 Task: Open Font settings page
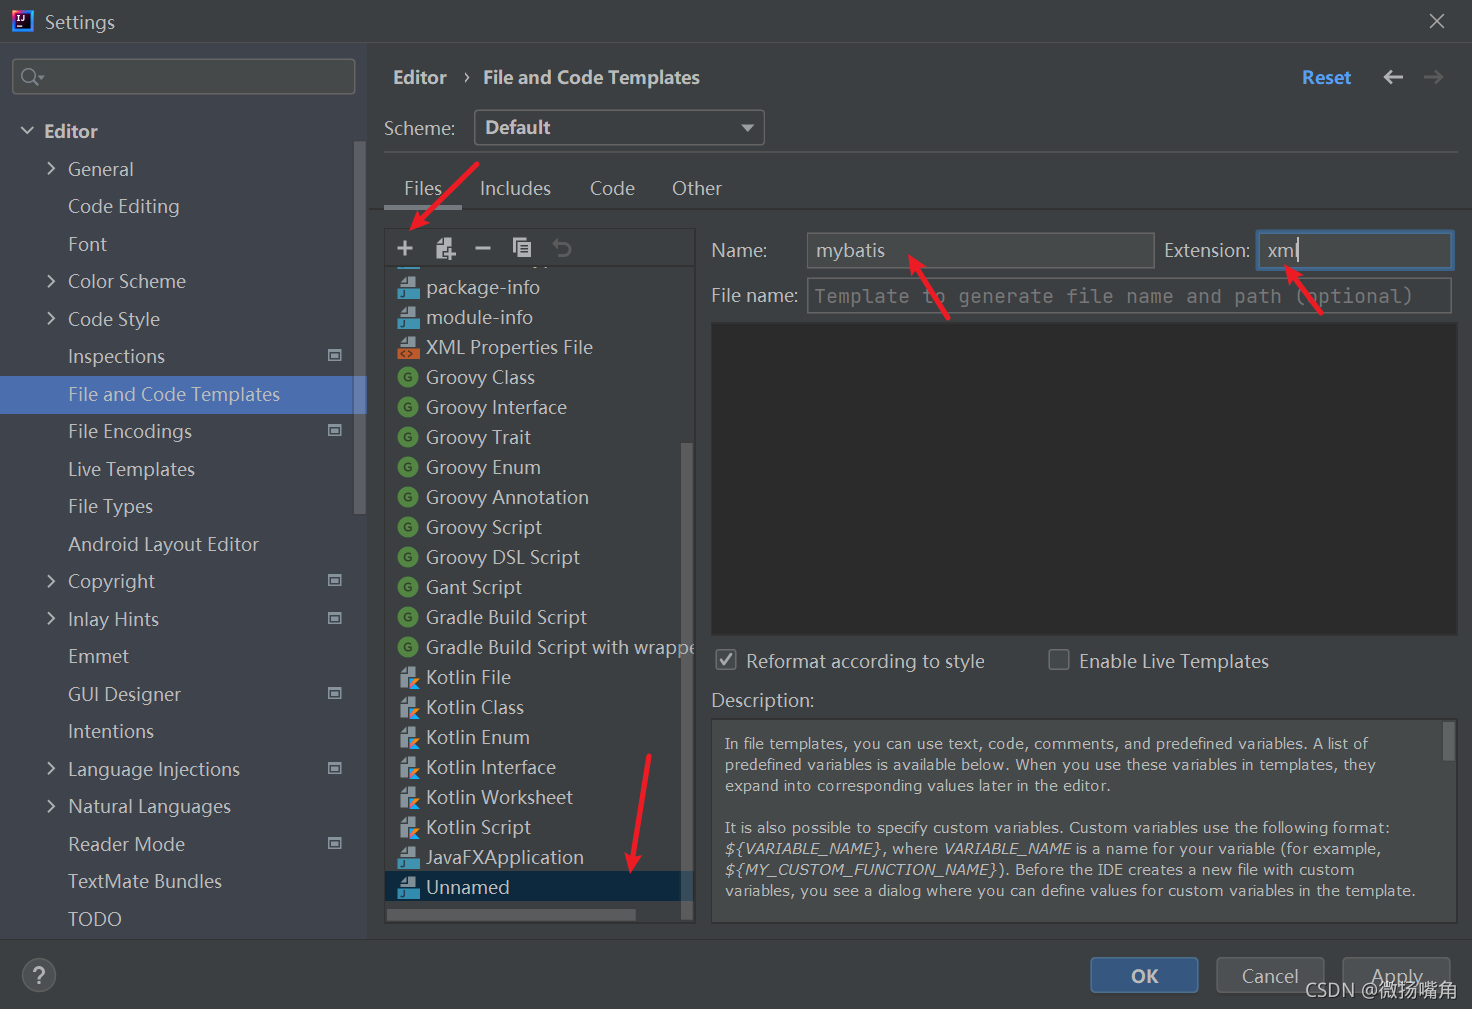[x=87, y=244]
